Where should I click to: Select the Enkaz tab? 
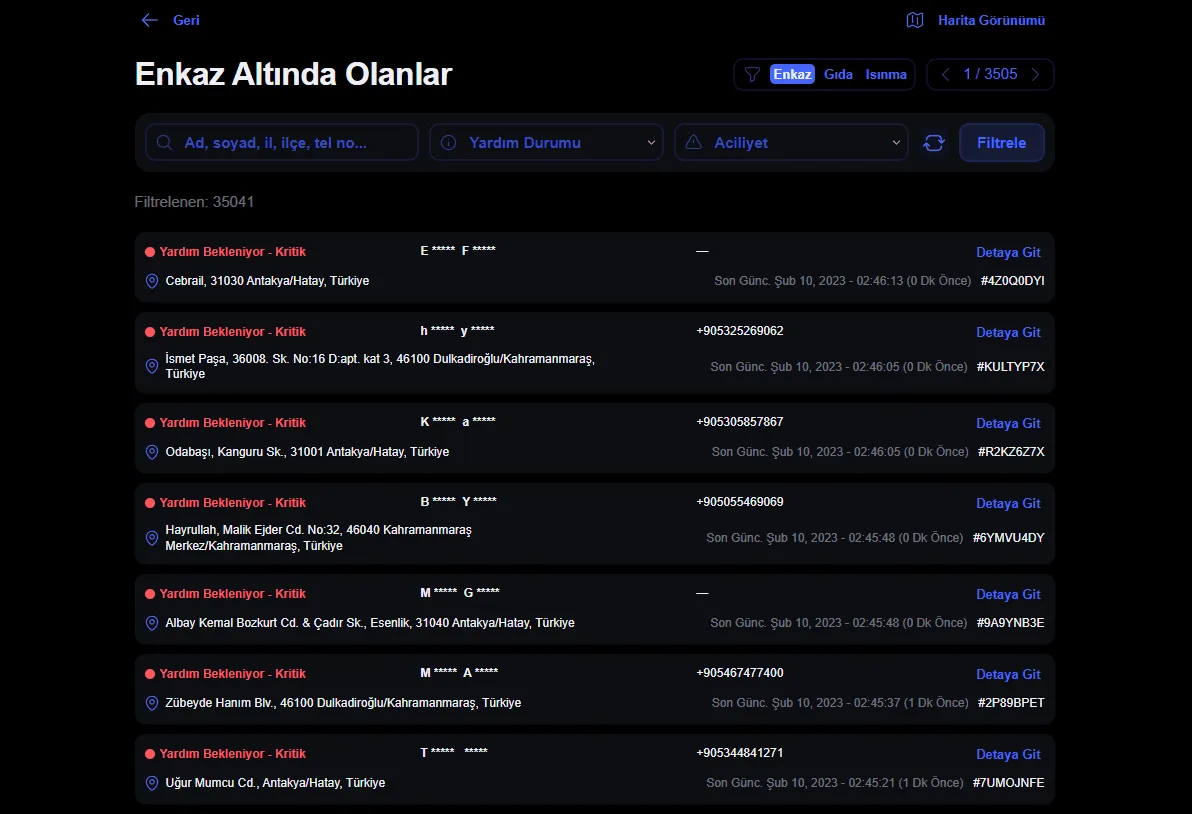coord(792,74)
